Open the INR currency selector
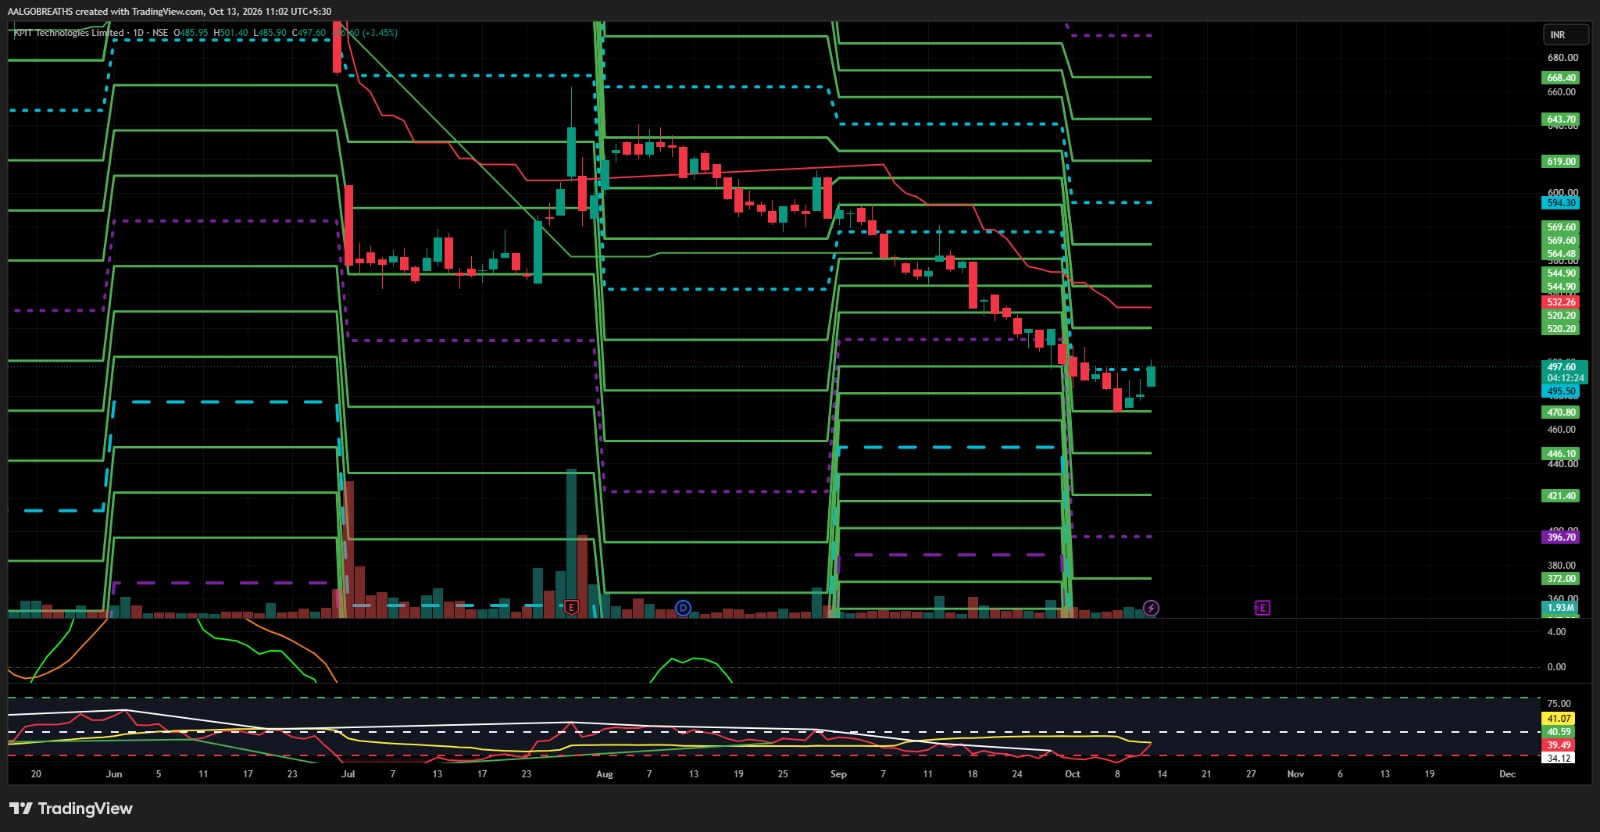Viewport: 1600px width, 832px height. pos(1566,34)
